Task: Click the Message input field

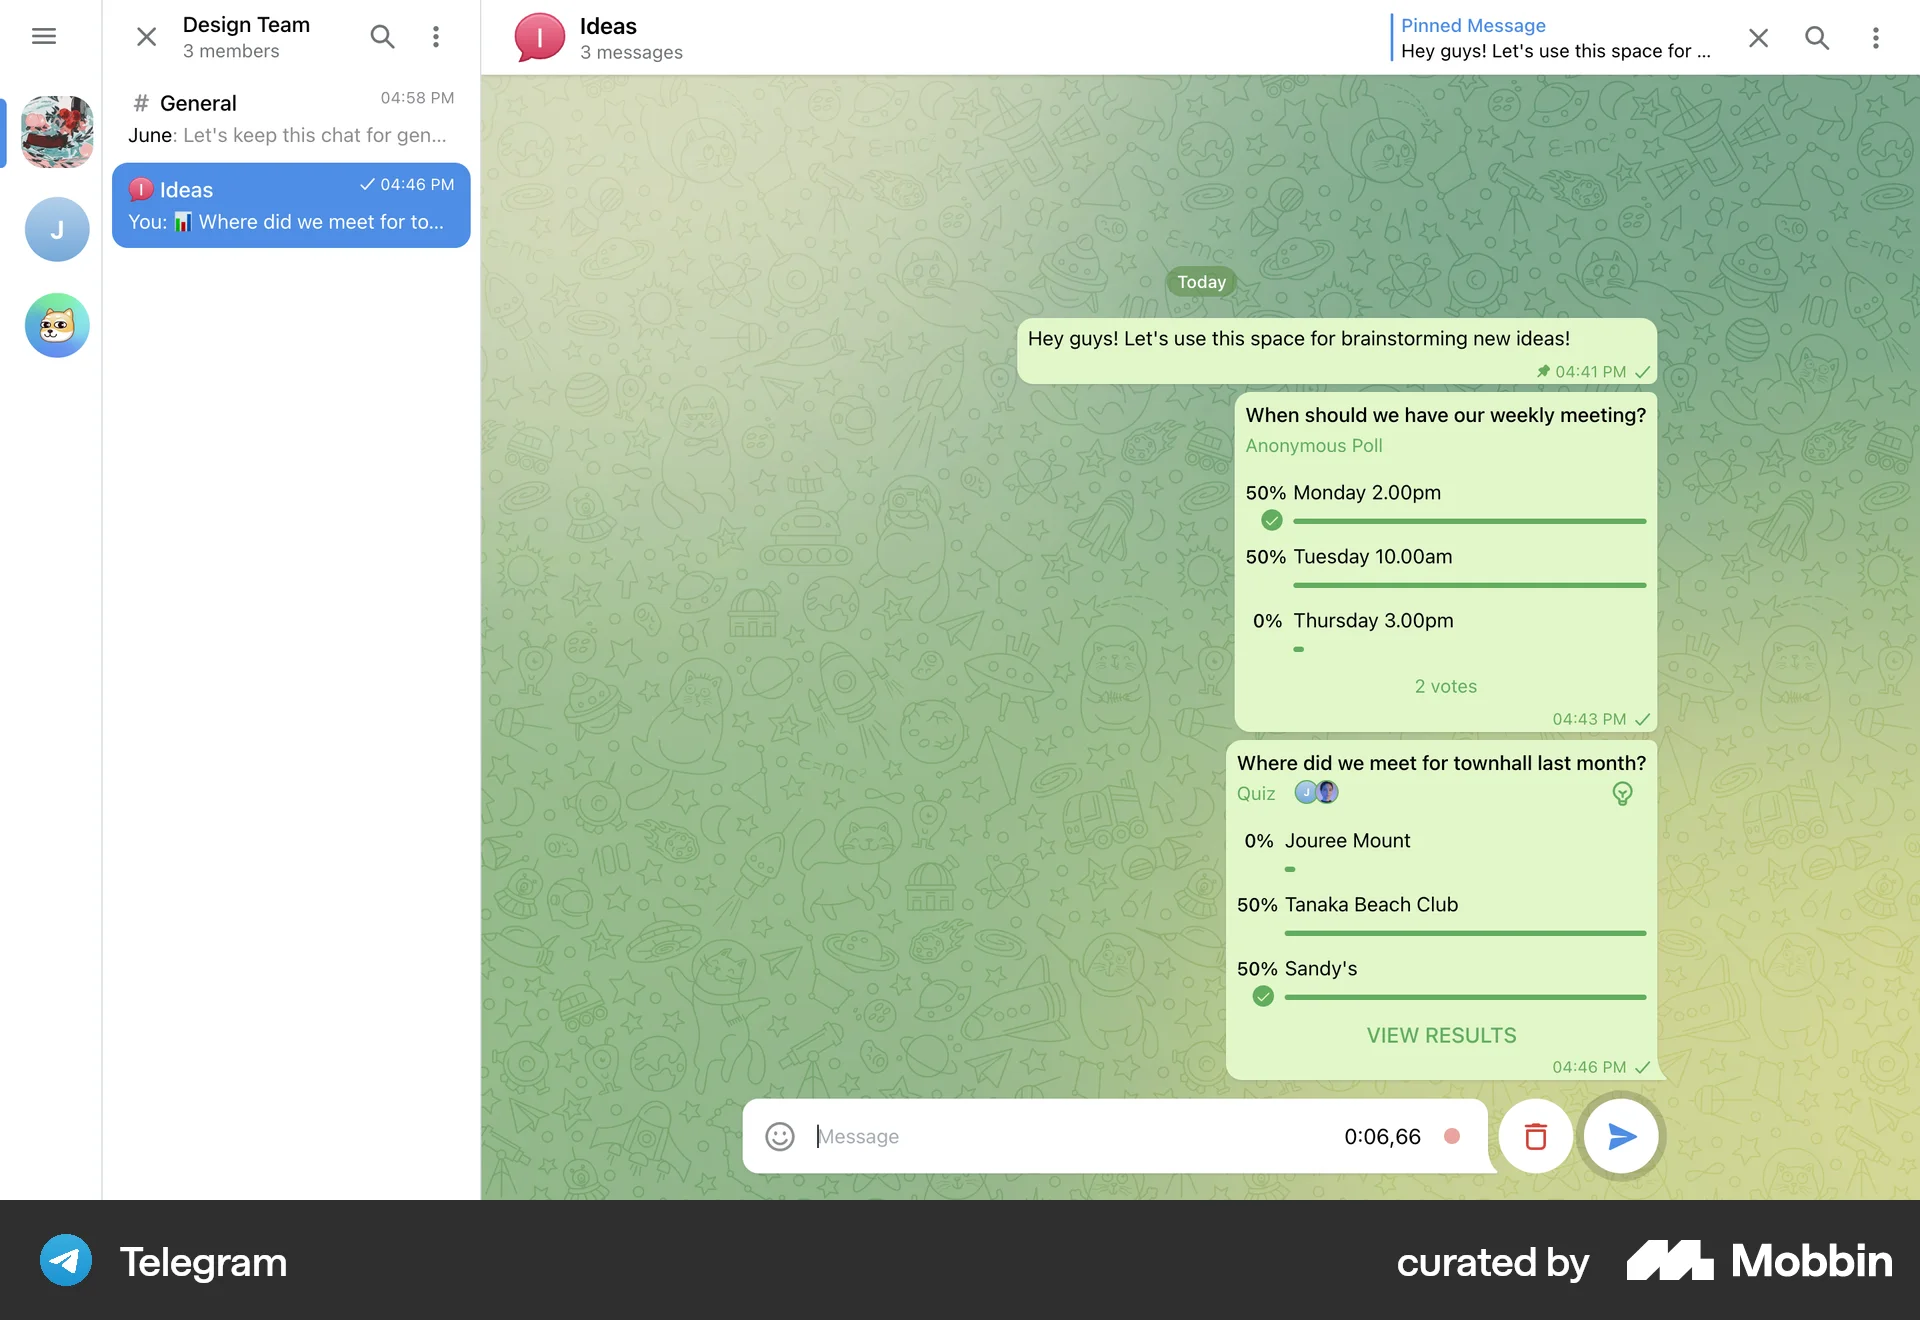Action: [1000, 1136]
